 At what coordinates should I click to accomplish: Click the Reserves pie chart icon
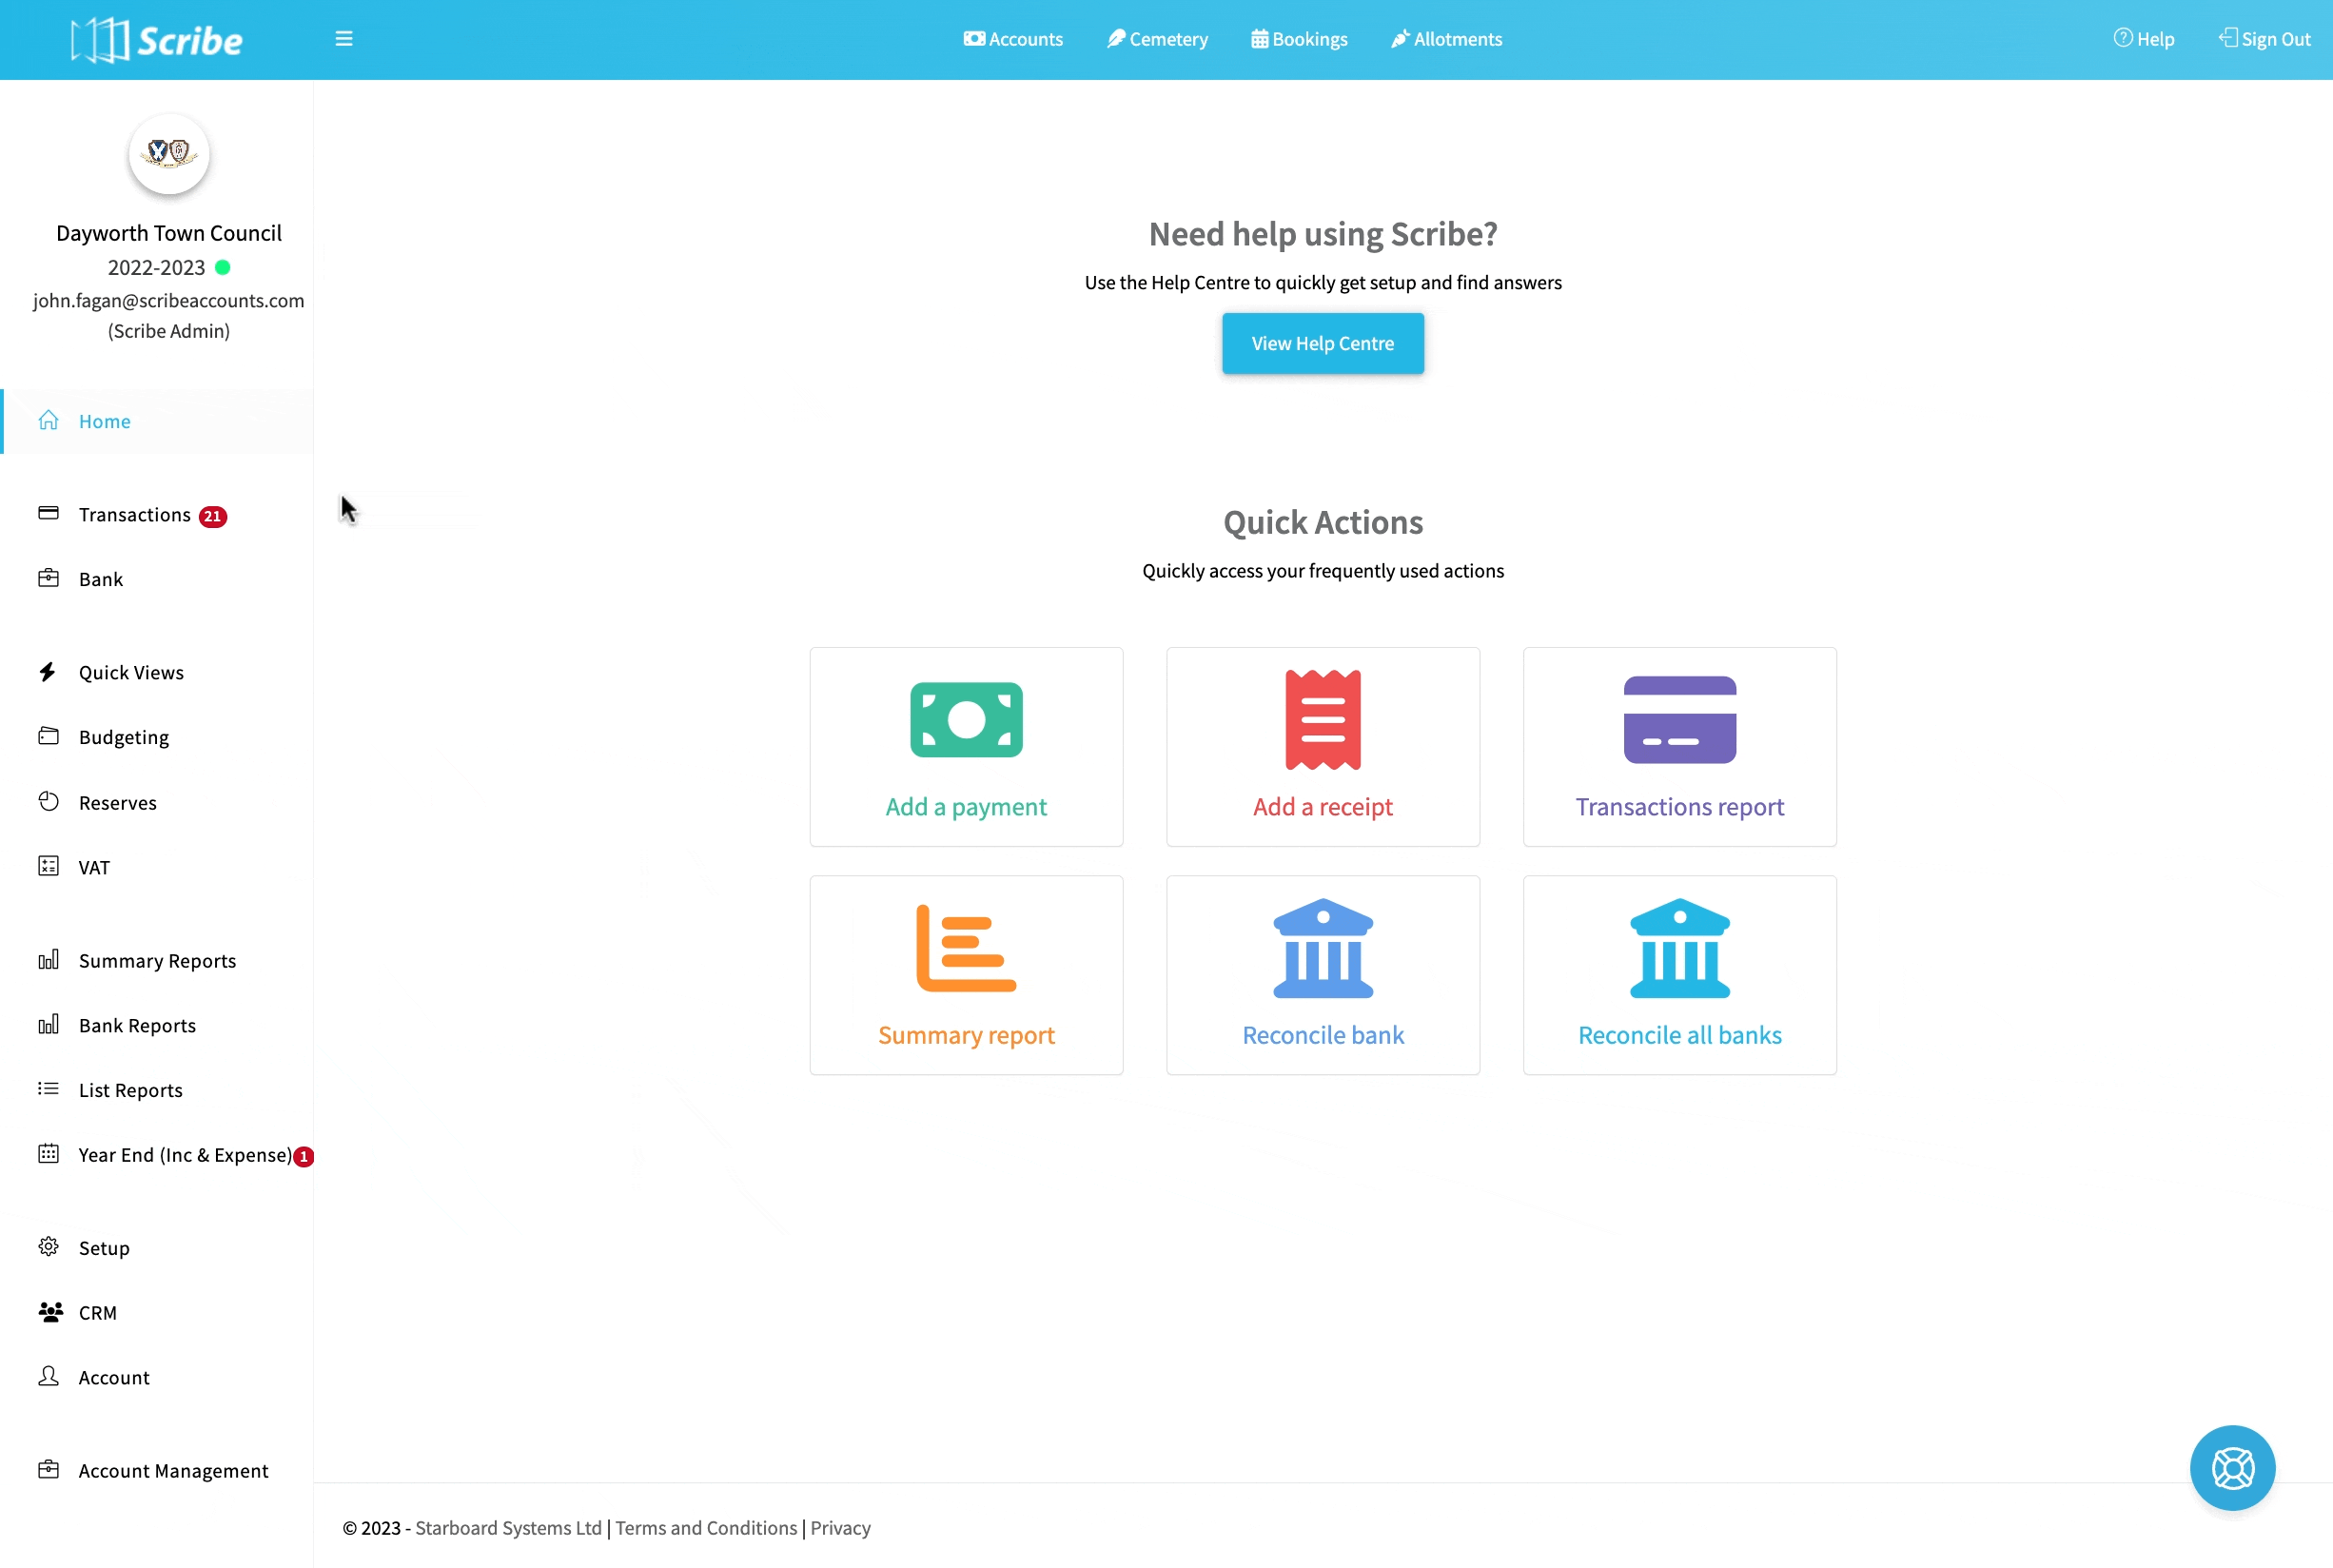click(x=48, y=801)
